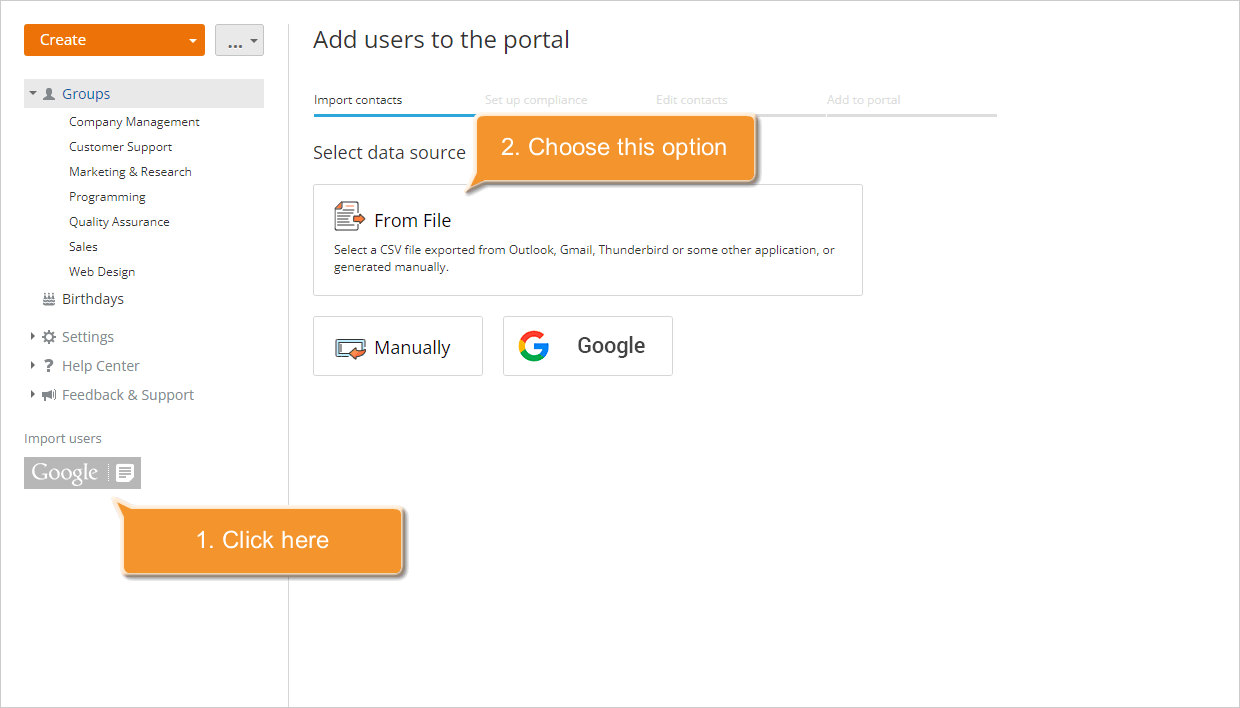Click the Manually import icon
1240x708 pixels.
click(350, 346)
